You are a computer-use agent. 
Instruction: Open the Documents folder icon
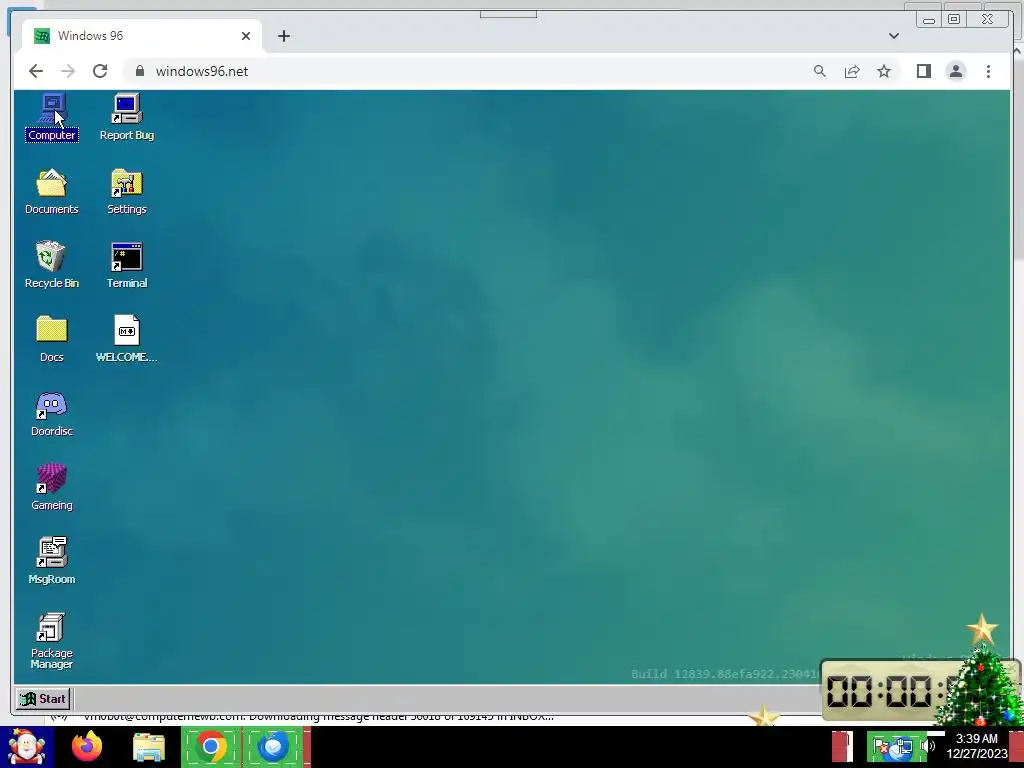point(52,191)
